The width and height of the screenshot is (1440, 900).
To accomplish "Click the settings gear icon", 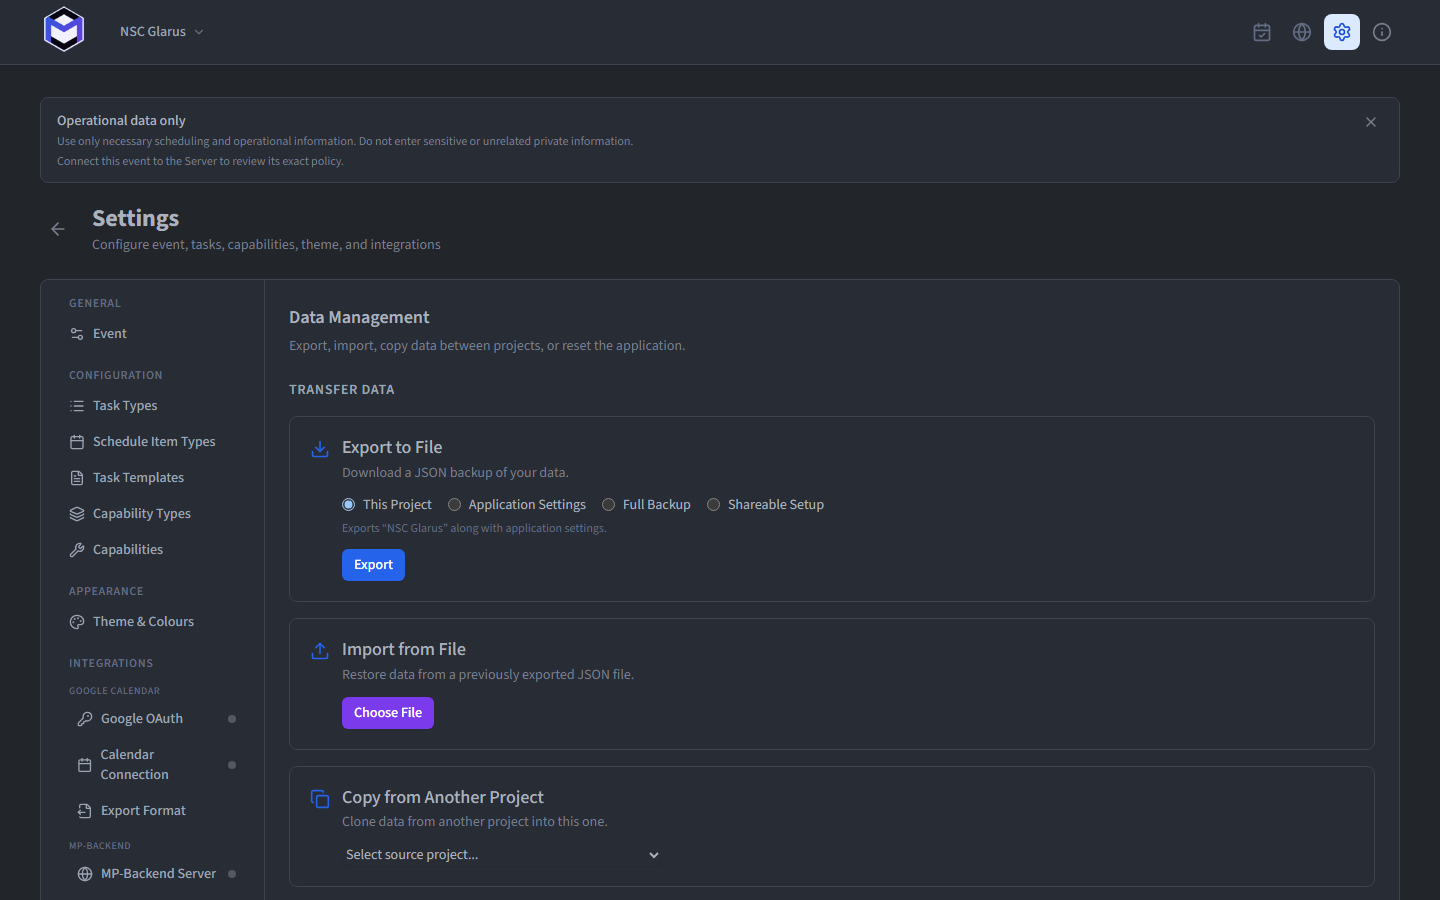I will pos(1342,32).
